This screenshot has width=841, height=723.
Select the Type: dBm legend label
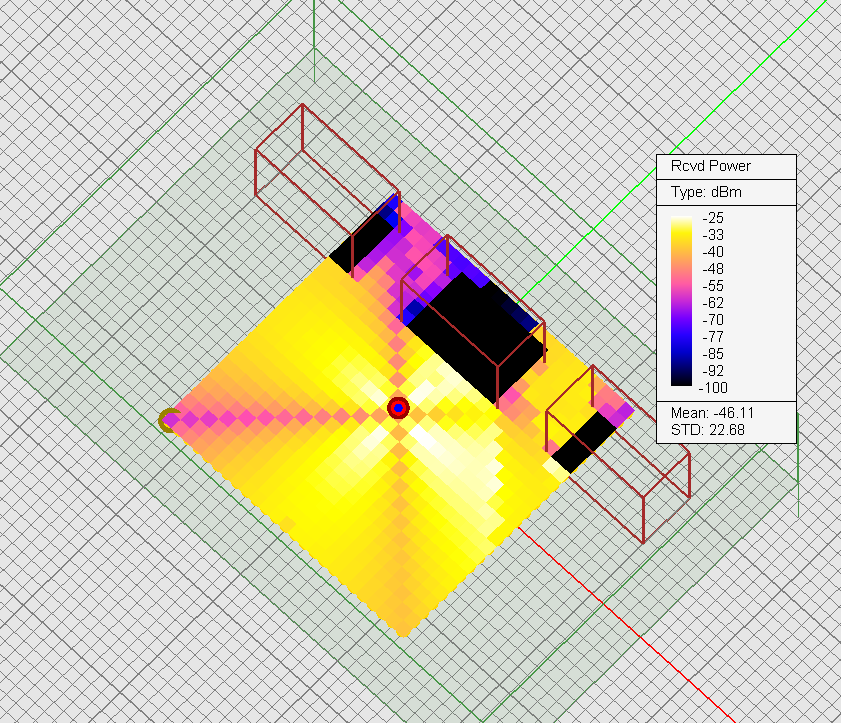pos(705,192)
